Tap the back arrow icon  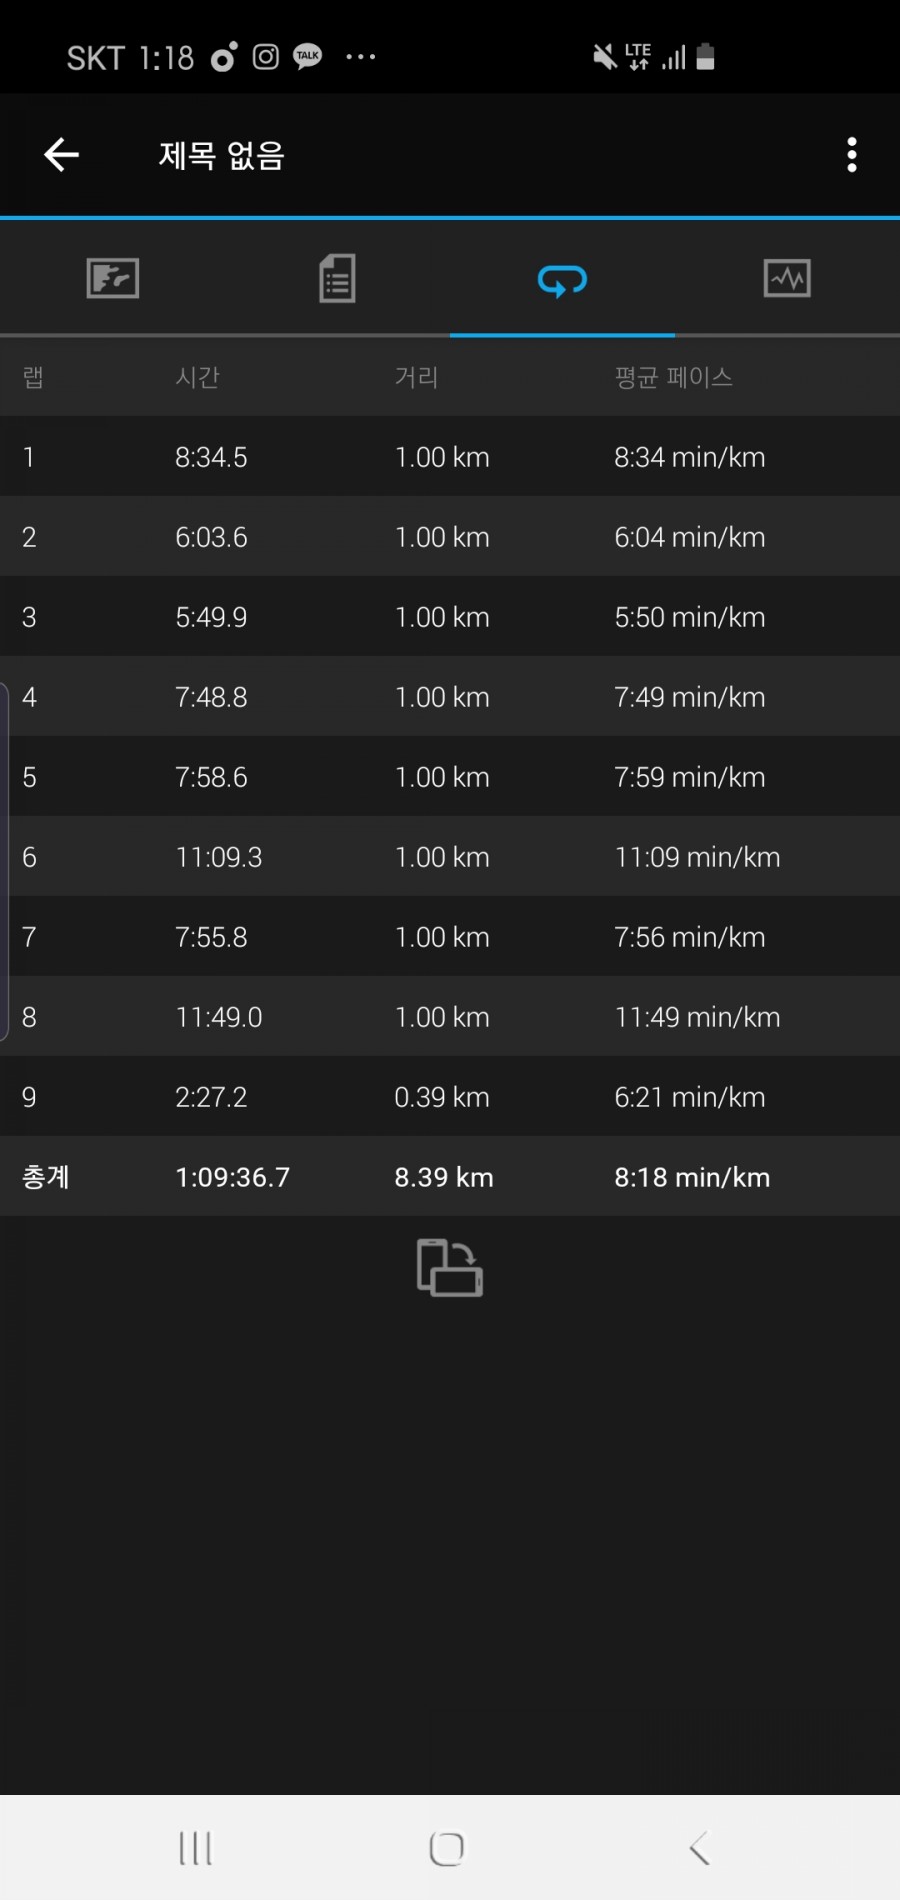[x=62, y=155]
